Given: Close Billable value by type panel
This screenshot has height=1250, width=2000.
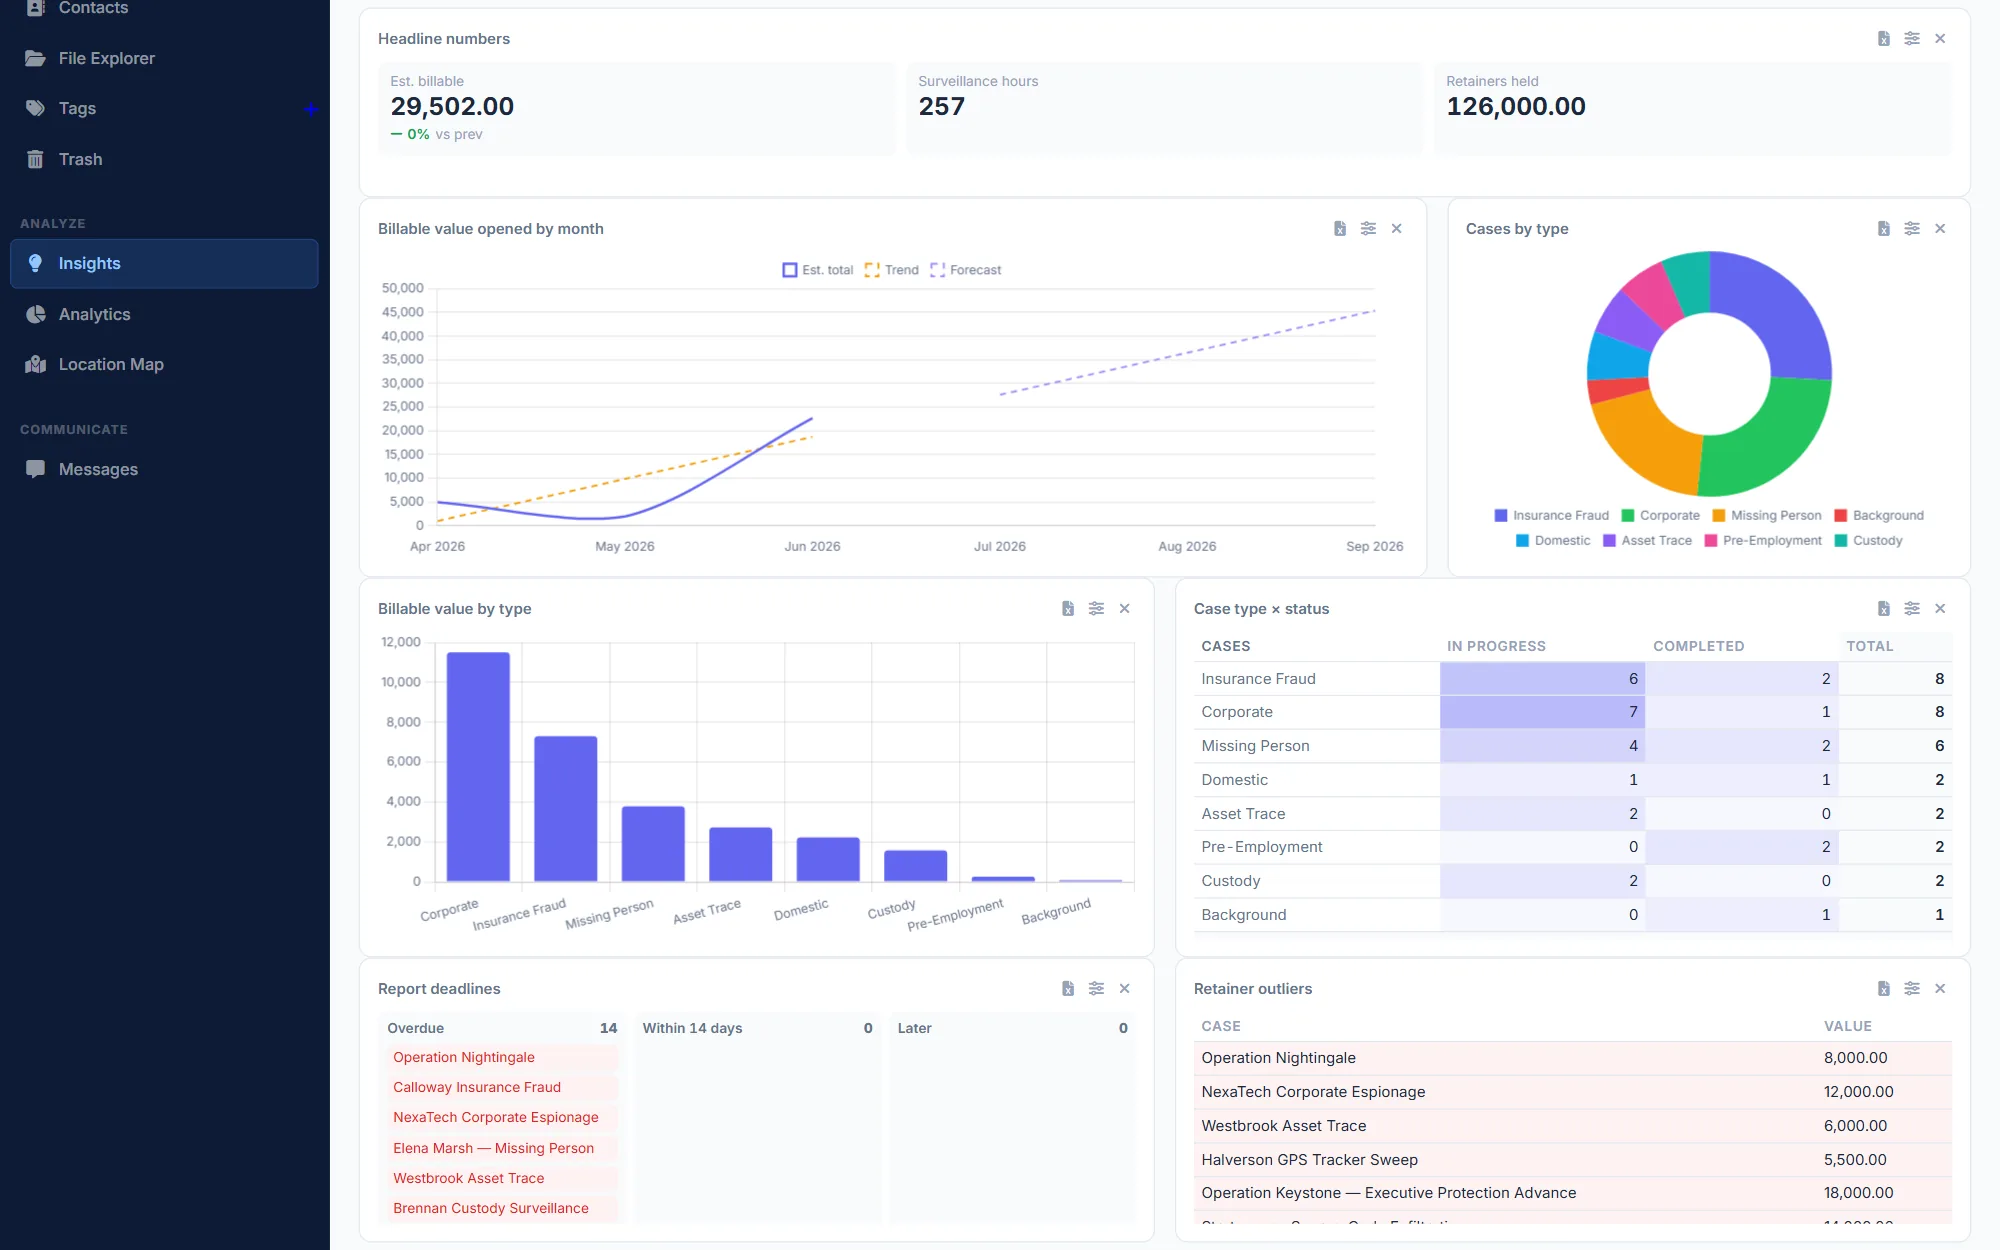Looking at the screenshot, I should click(x=1125, y=608).
